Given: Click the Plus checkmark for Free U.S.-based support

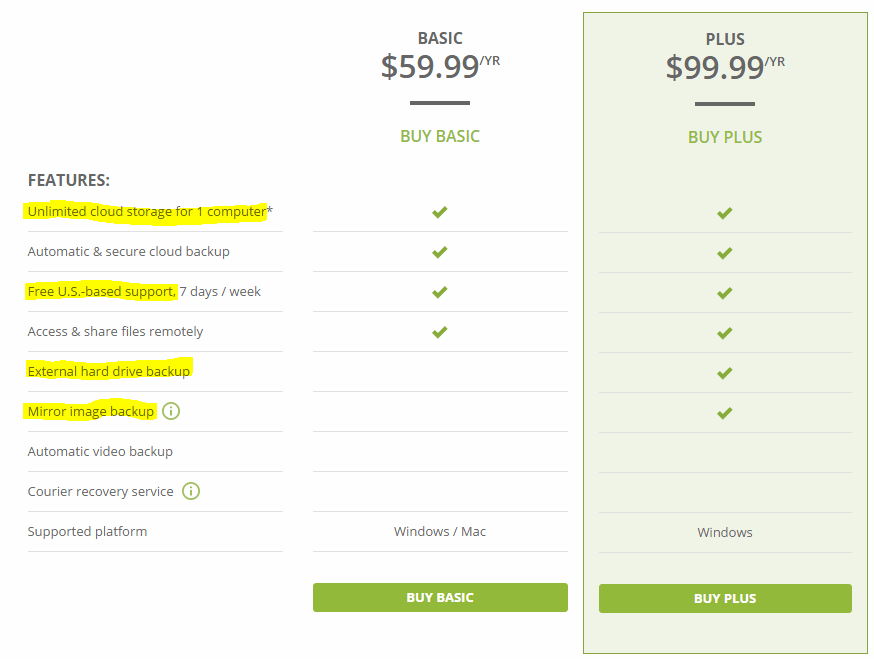Looking at the screenshot, I should 724,293.
